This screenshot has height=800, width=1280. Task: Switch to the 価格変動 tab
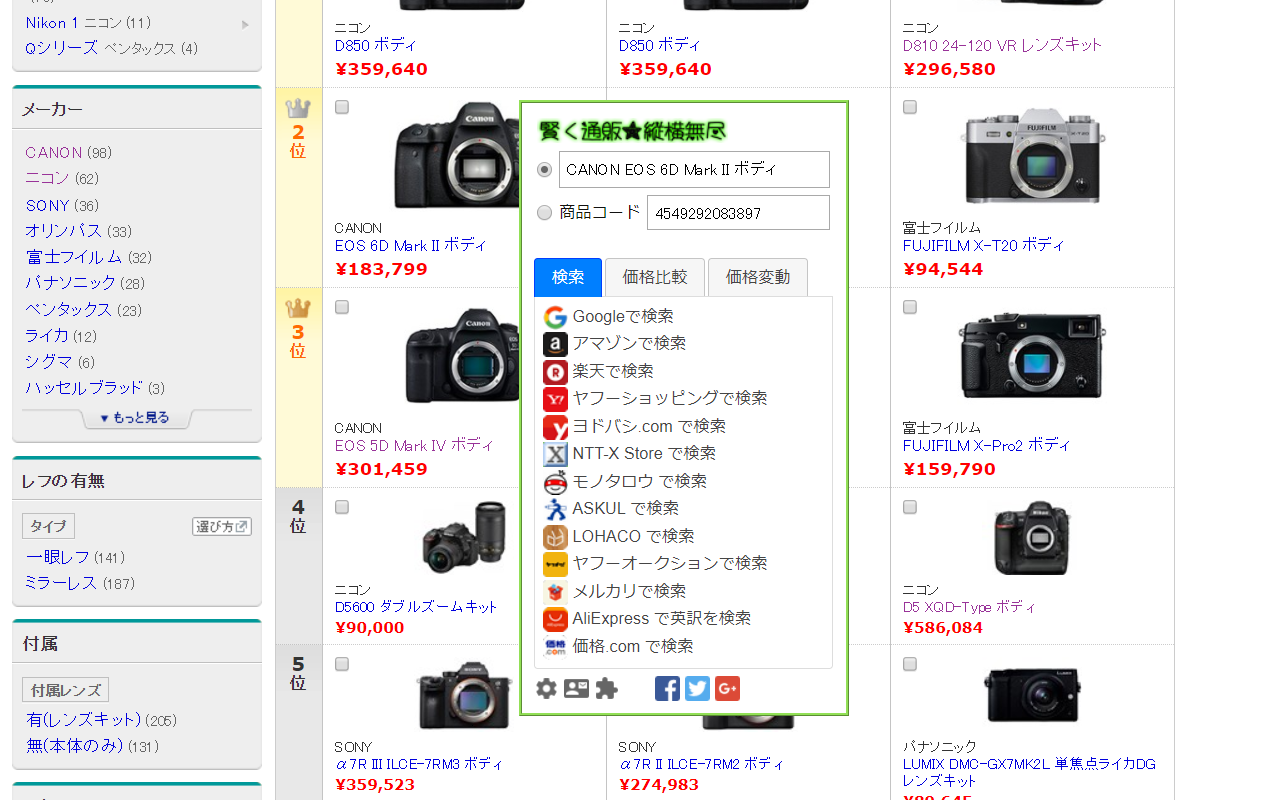click(758, 277)
